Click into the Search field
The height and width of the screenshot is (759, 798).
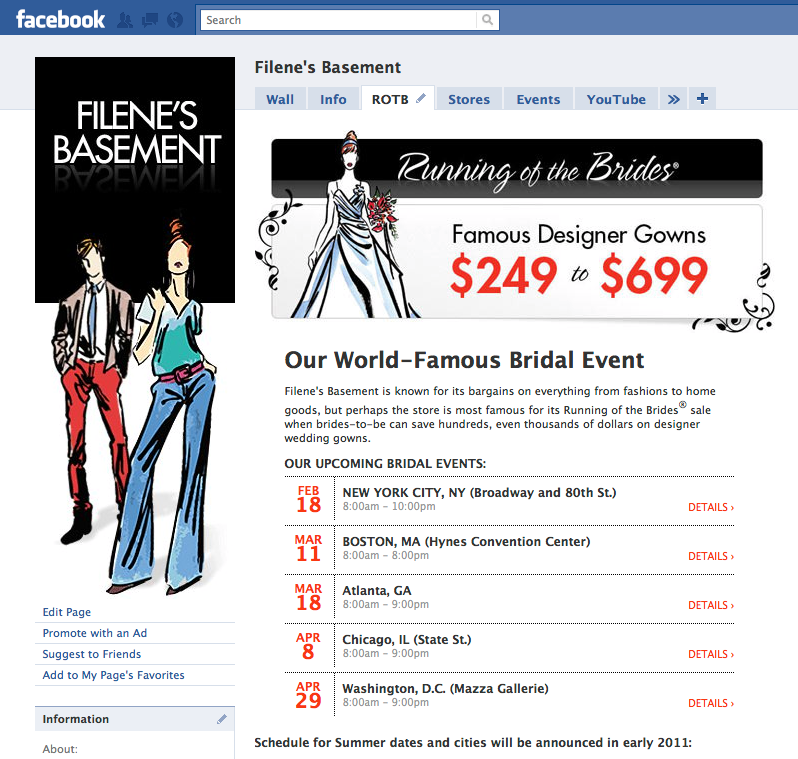(x=338, y=20)
